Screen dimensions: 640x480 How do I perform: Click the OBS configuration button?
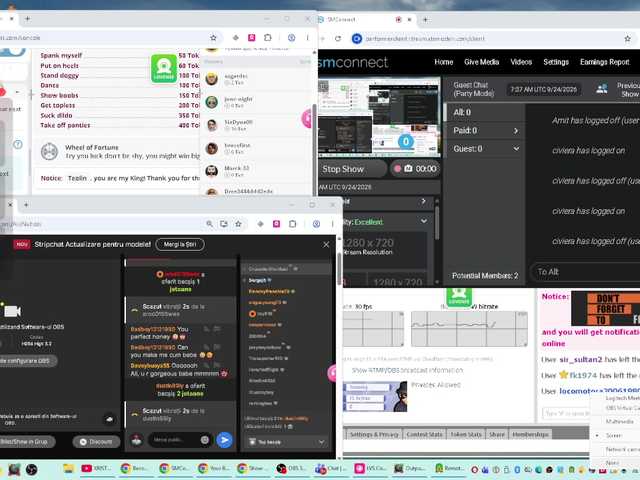click(27, 361)
